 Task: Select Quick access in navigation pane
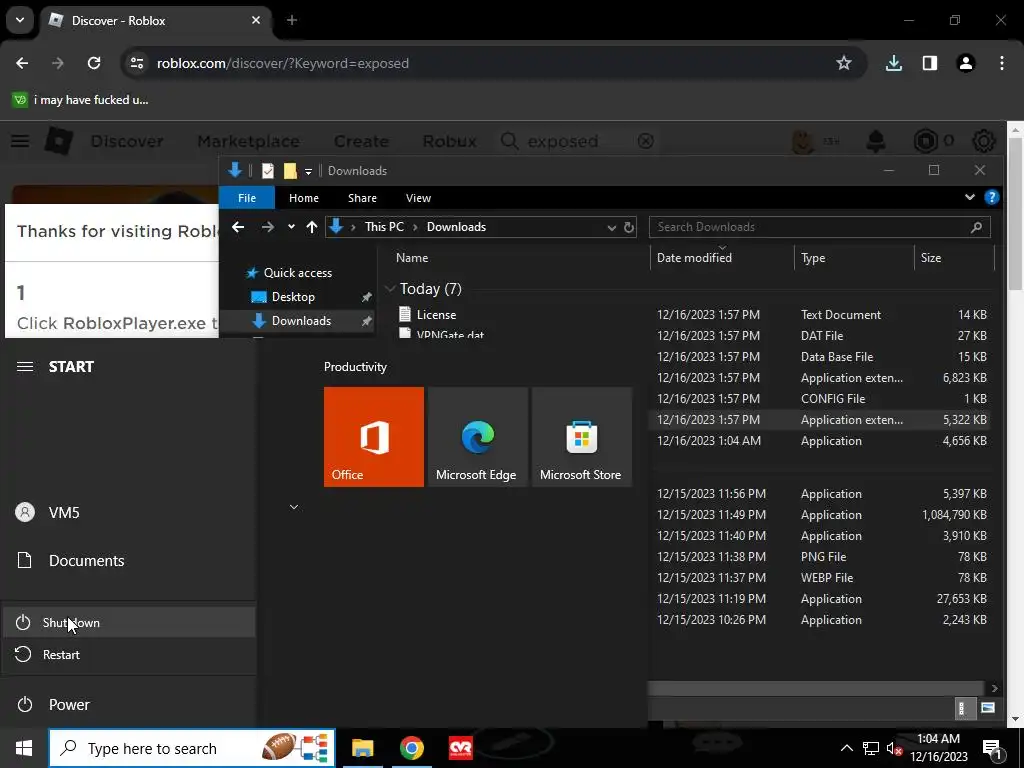point(298,273)
